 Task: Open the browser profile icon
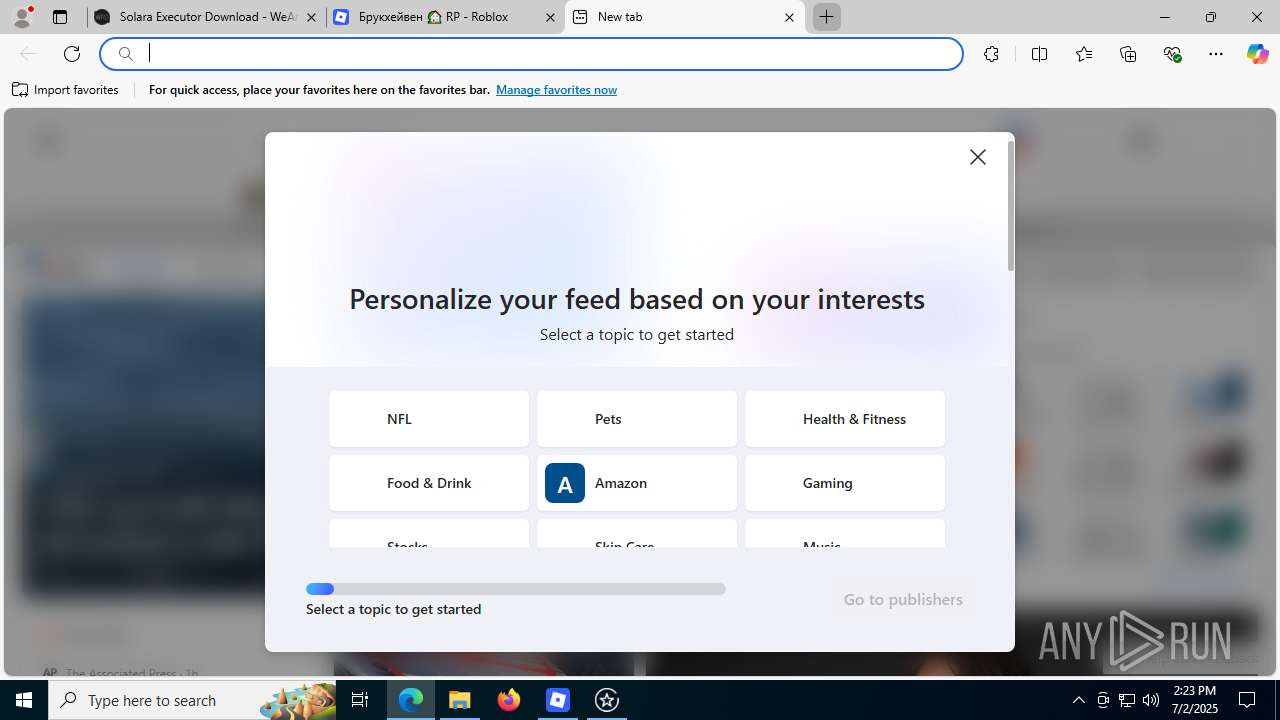(22, 17)
